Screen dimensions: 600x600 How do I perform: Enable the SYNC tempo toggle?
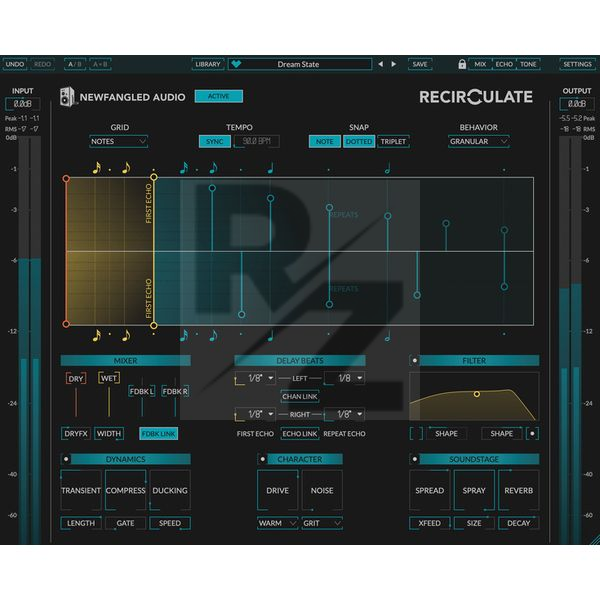(215, 141)
